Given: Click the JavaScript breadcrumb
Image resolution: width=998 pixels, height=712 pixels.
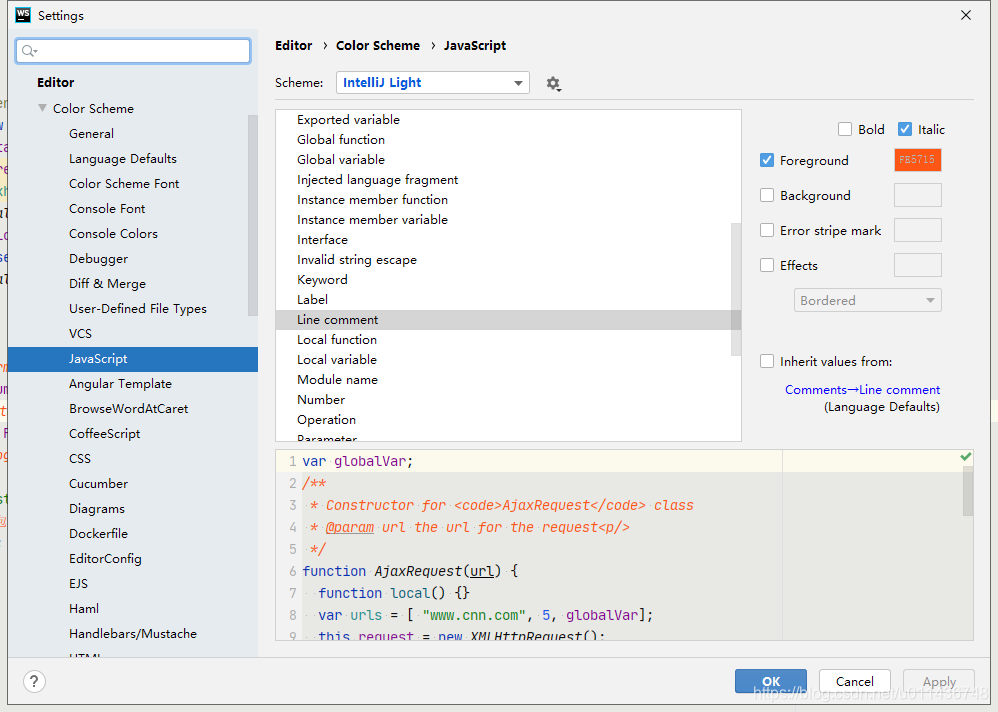Looking at the screenshot, I should click(x=475, y=46).
